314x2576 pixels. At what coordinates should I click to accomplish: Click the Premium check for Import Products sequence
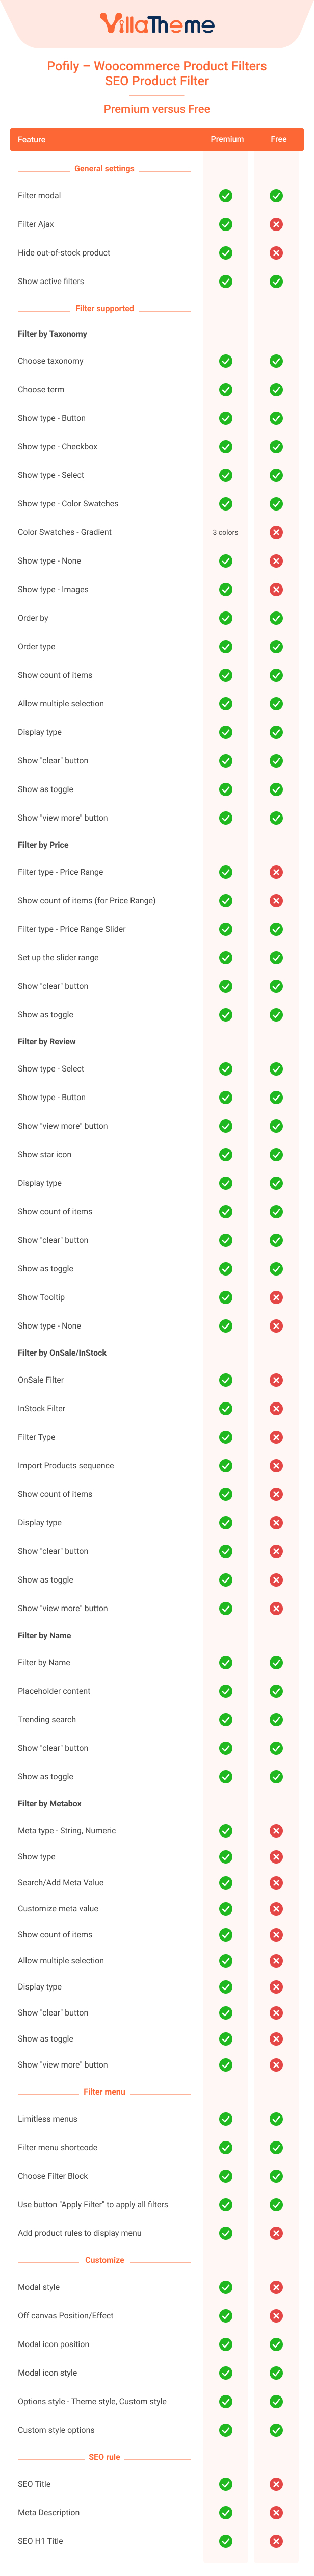coord(226,1466)
